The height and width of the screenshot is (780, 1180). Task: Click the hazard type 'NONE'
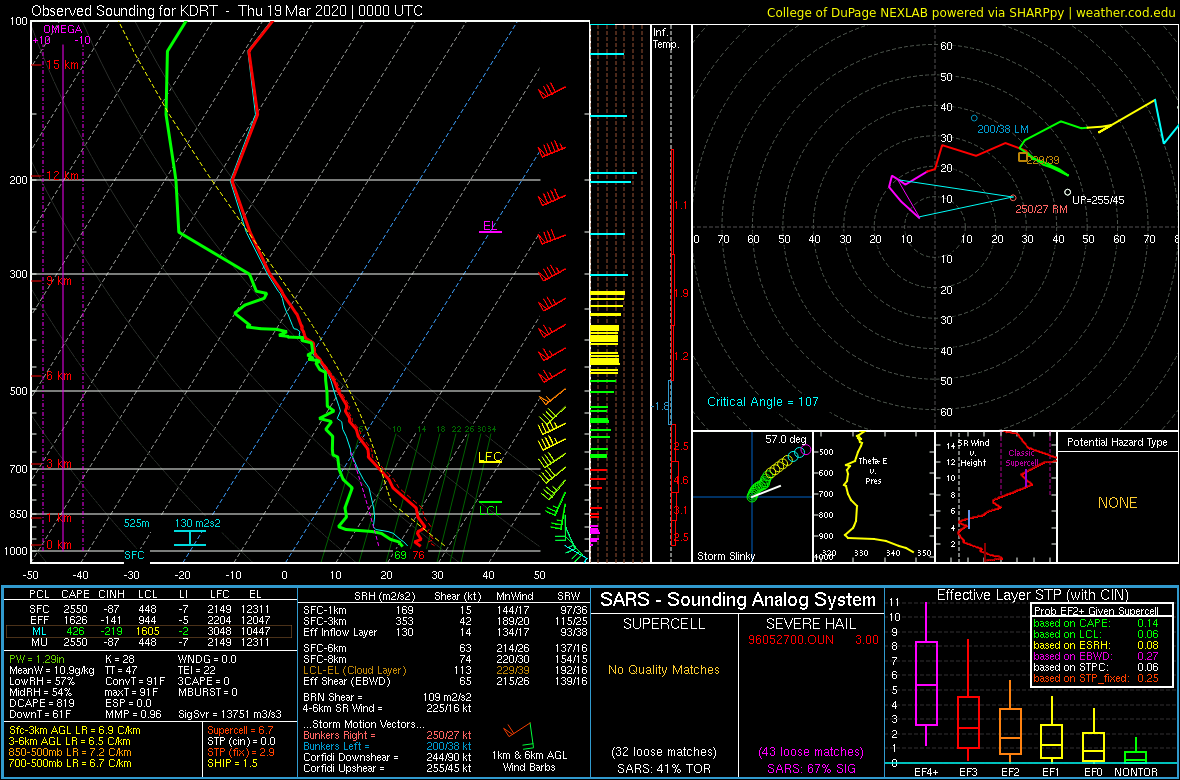(x=1118, y=503)
